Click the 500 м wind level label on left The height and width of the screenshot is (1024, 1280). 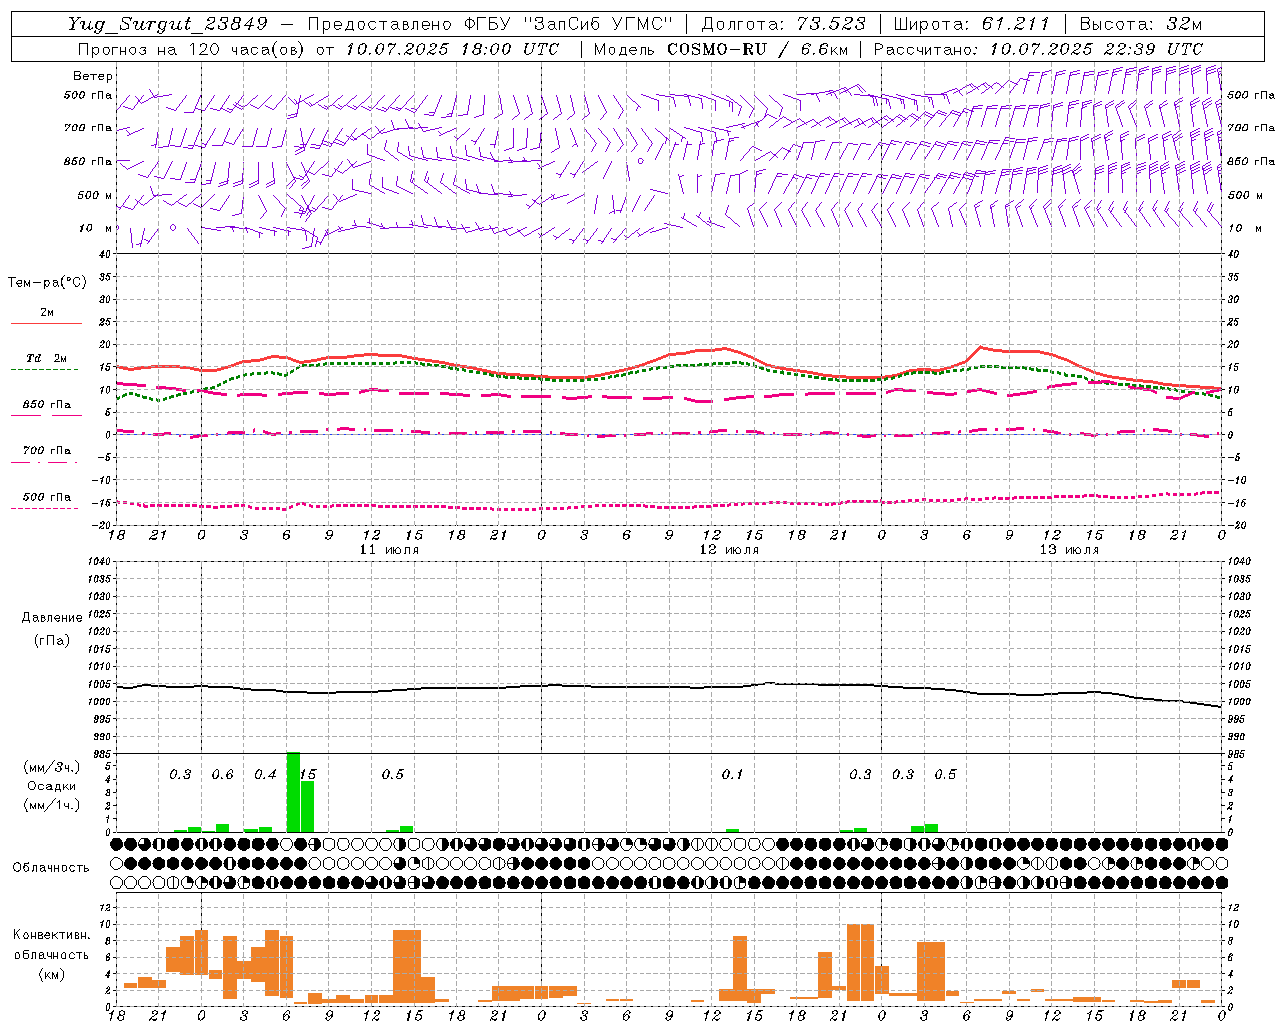pos(95,196)
